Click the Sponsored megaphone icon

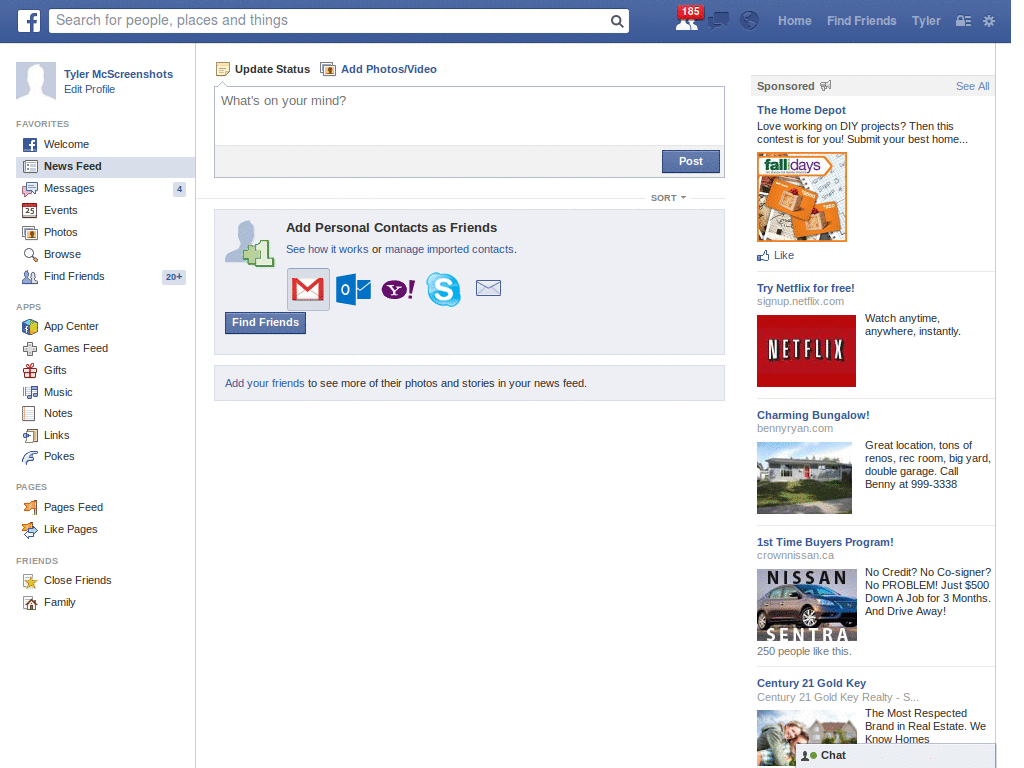pyautogui.click(x=825, y=86)
